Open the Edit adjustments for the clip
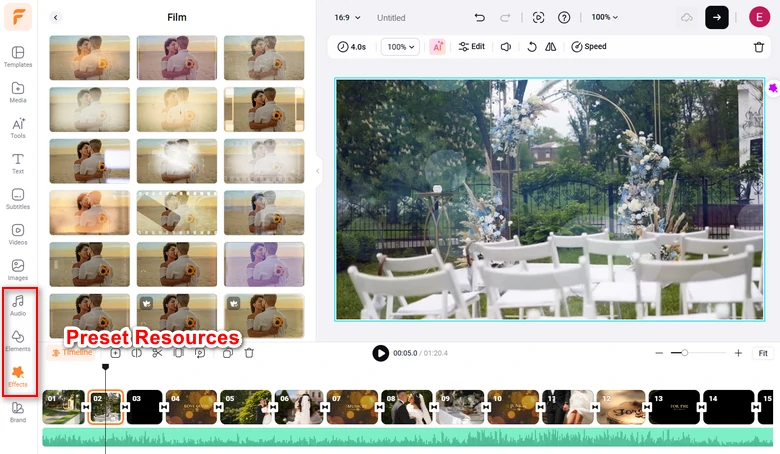The width and height of the screenshot is (780, 454). (x=472, y=46)
